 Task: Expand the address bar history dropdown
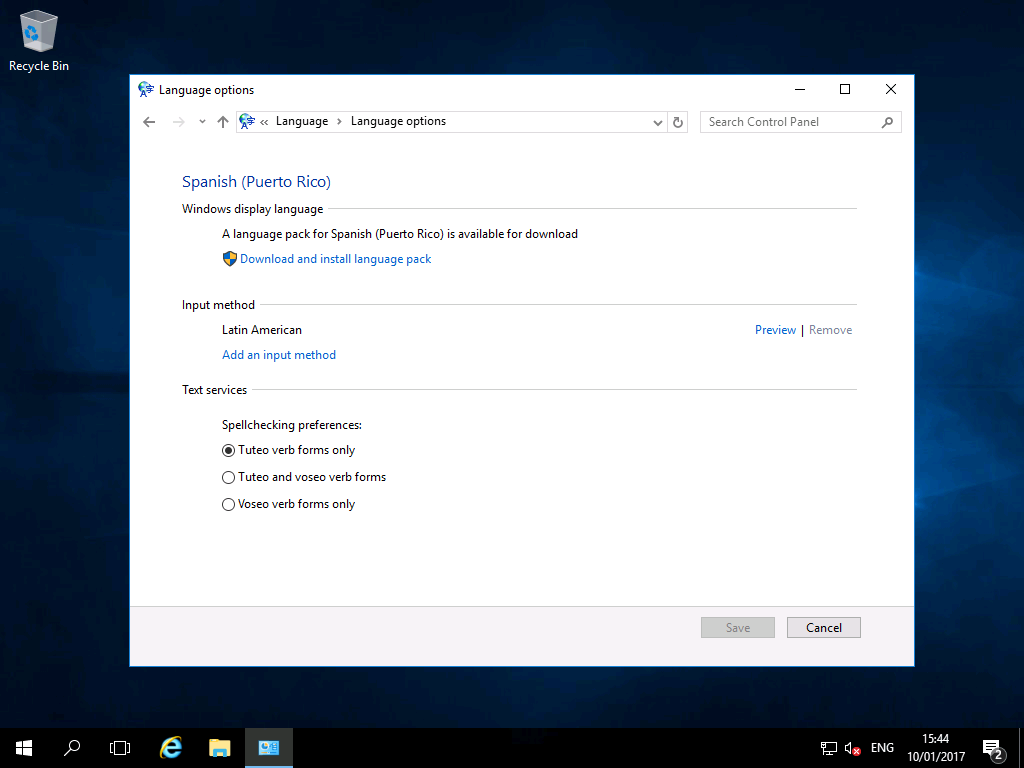click(658, 122)
